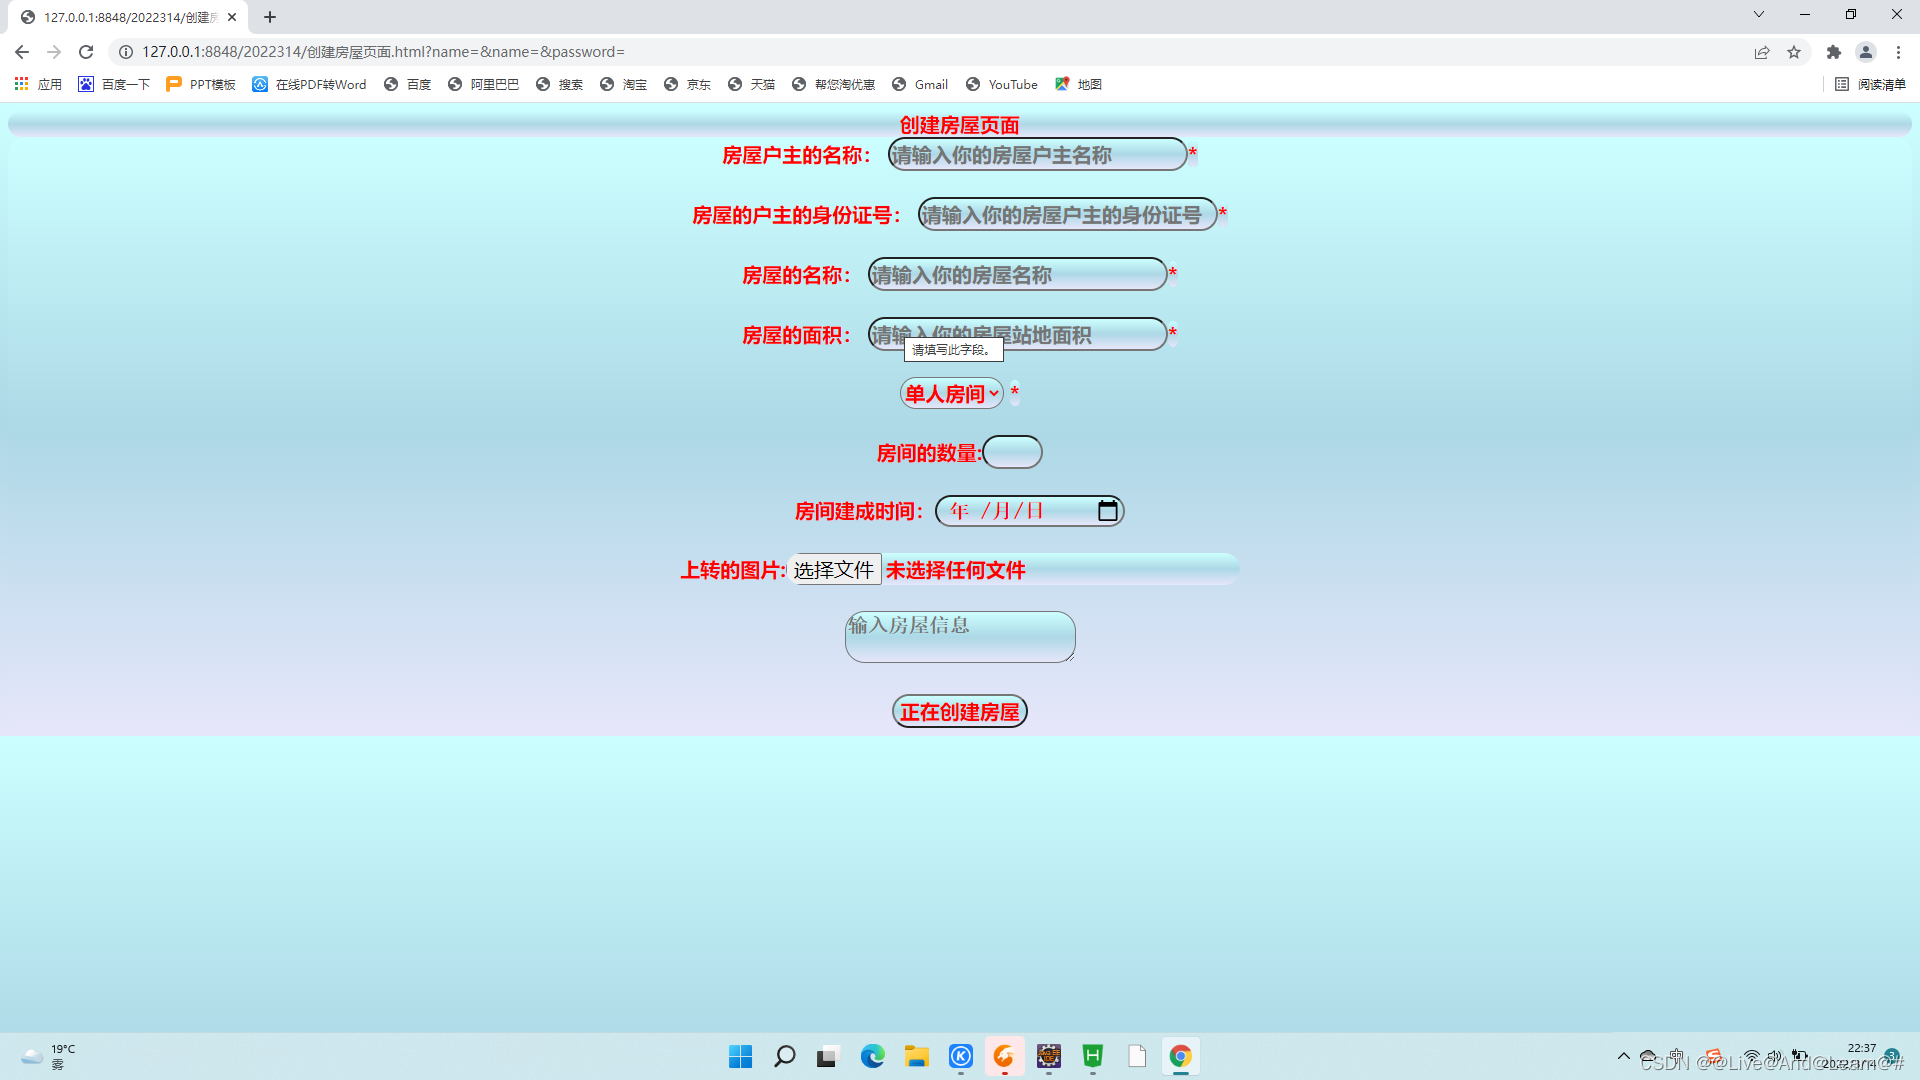Open the tab list chevron near window controls
The image size is (1920, 1080).
click(x=1758, y=15)
